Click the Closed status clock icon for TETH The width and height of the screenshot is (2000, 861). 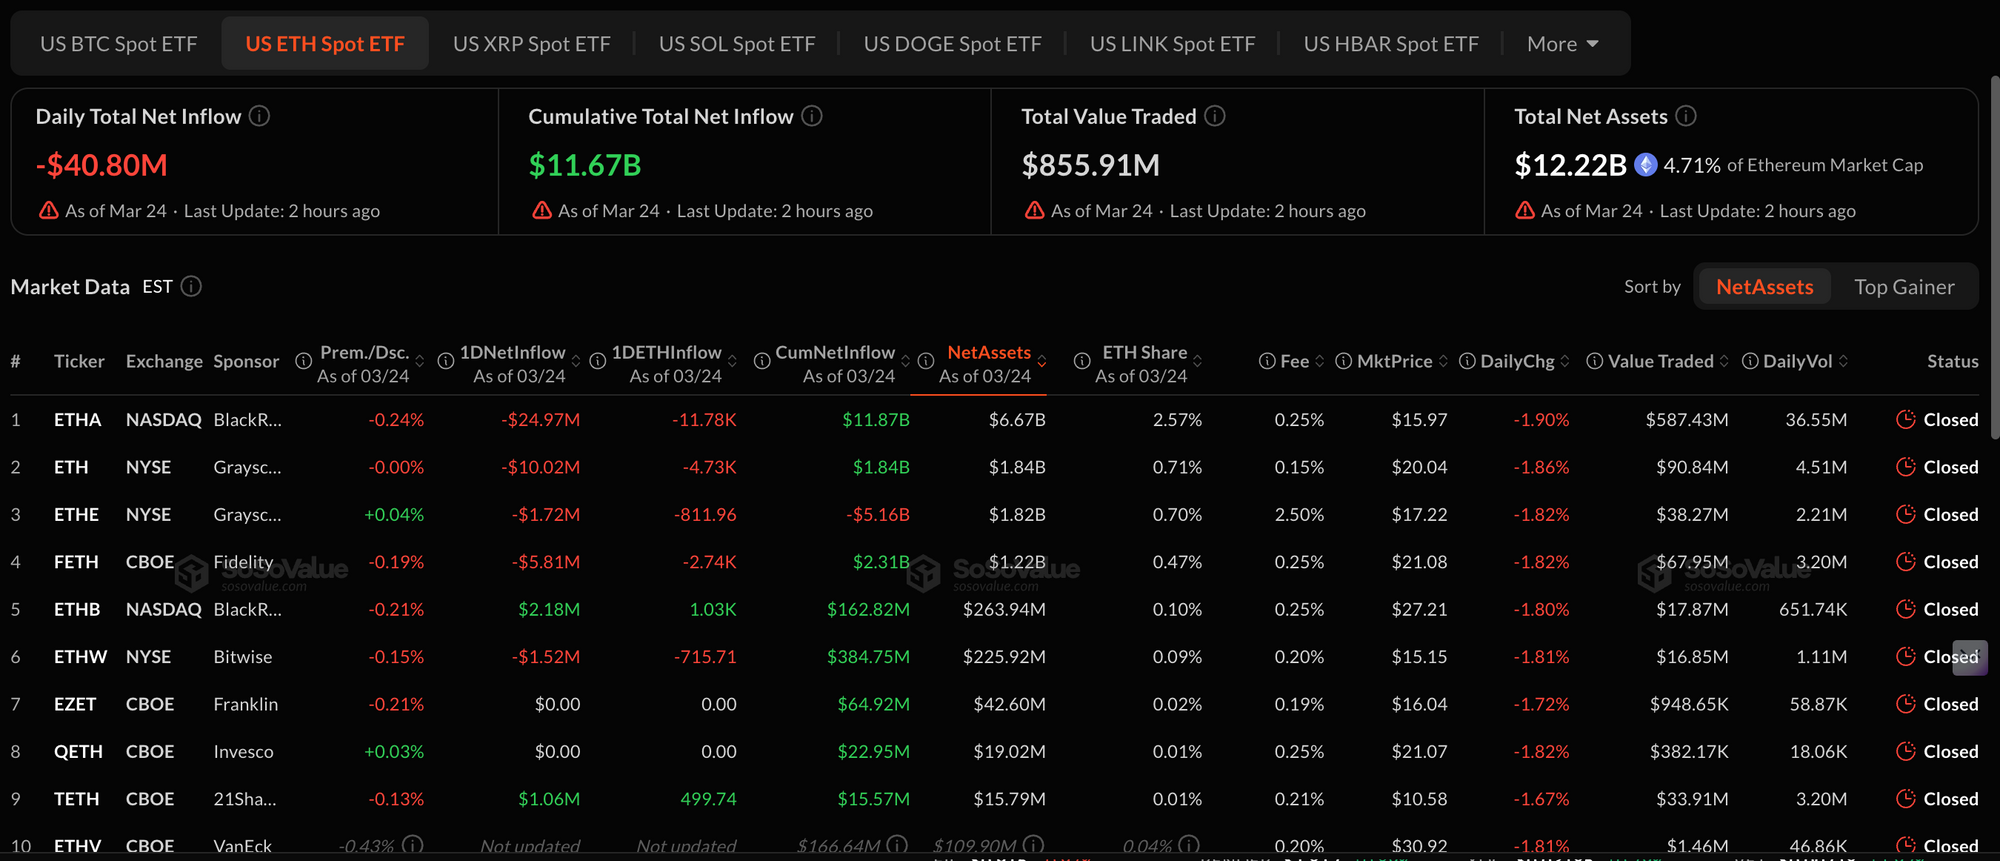pos(1906,799)
